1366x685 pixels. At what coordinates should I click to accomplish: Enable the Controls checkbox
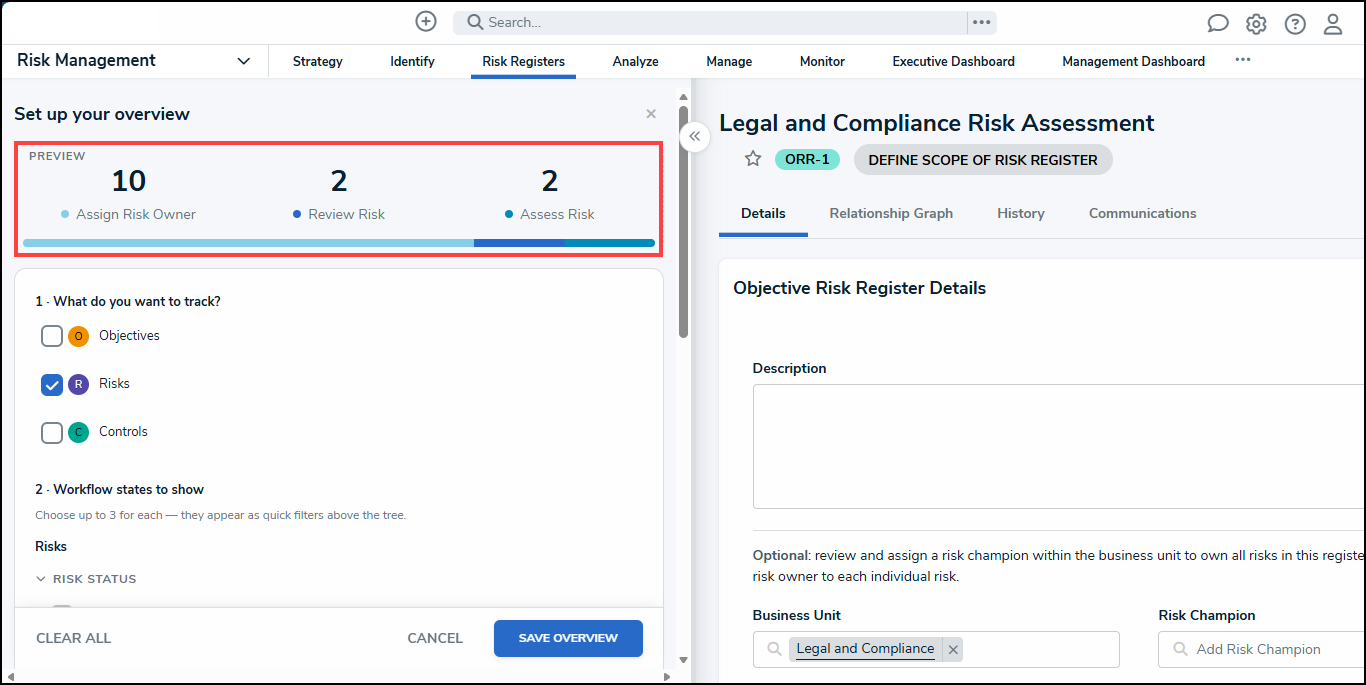click(52, 432)
